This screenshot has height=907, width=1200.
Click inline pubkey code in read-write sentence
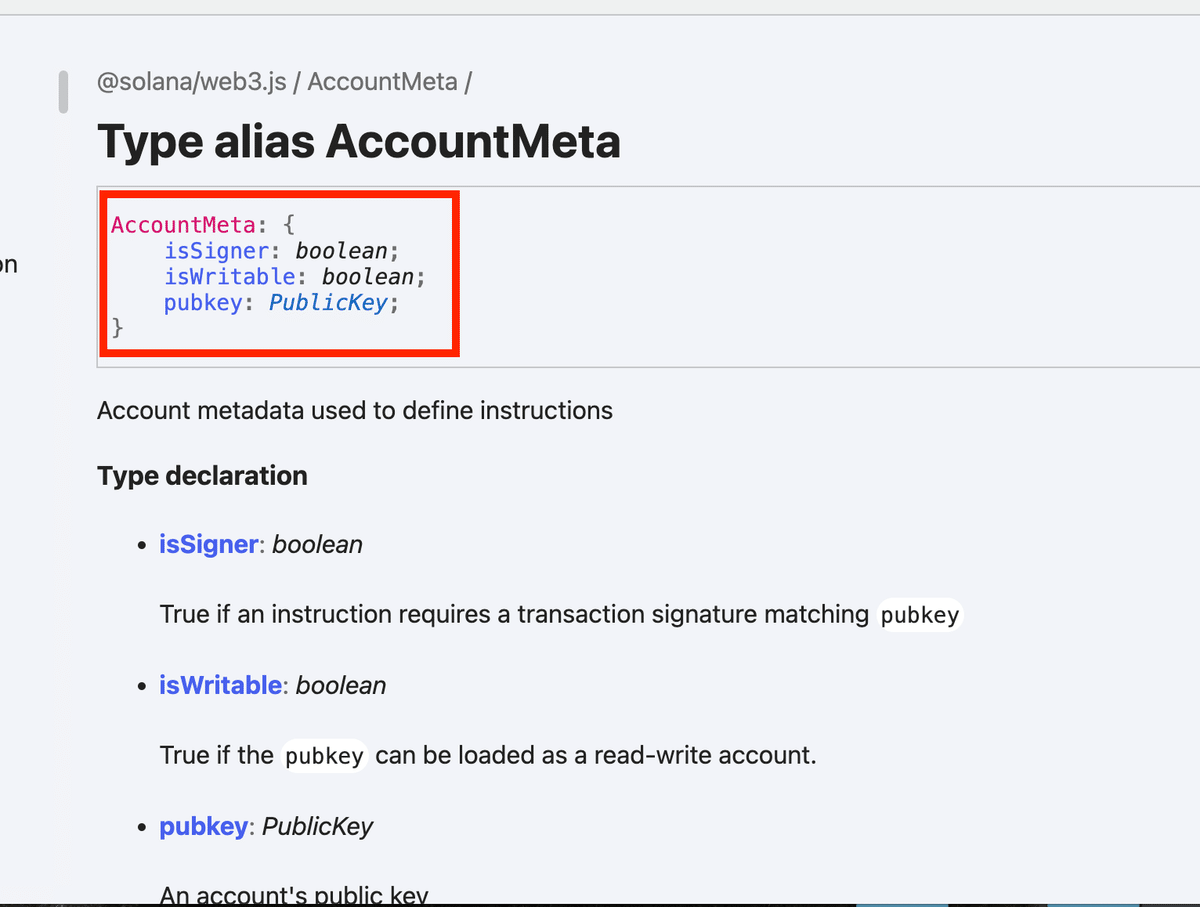pos(324,756)
